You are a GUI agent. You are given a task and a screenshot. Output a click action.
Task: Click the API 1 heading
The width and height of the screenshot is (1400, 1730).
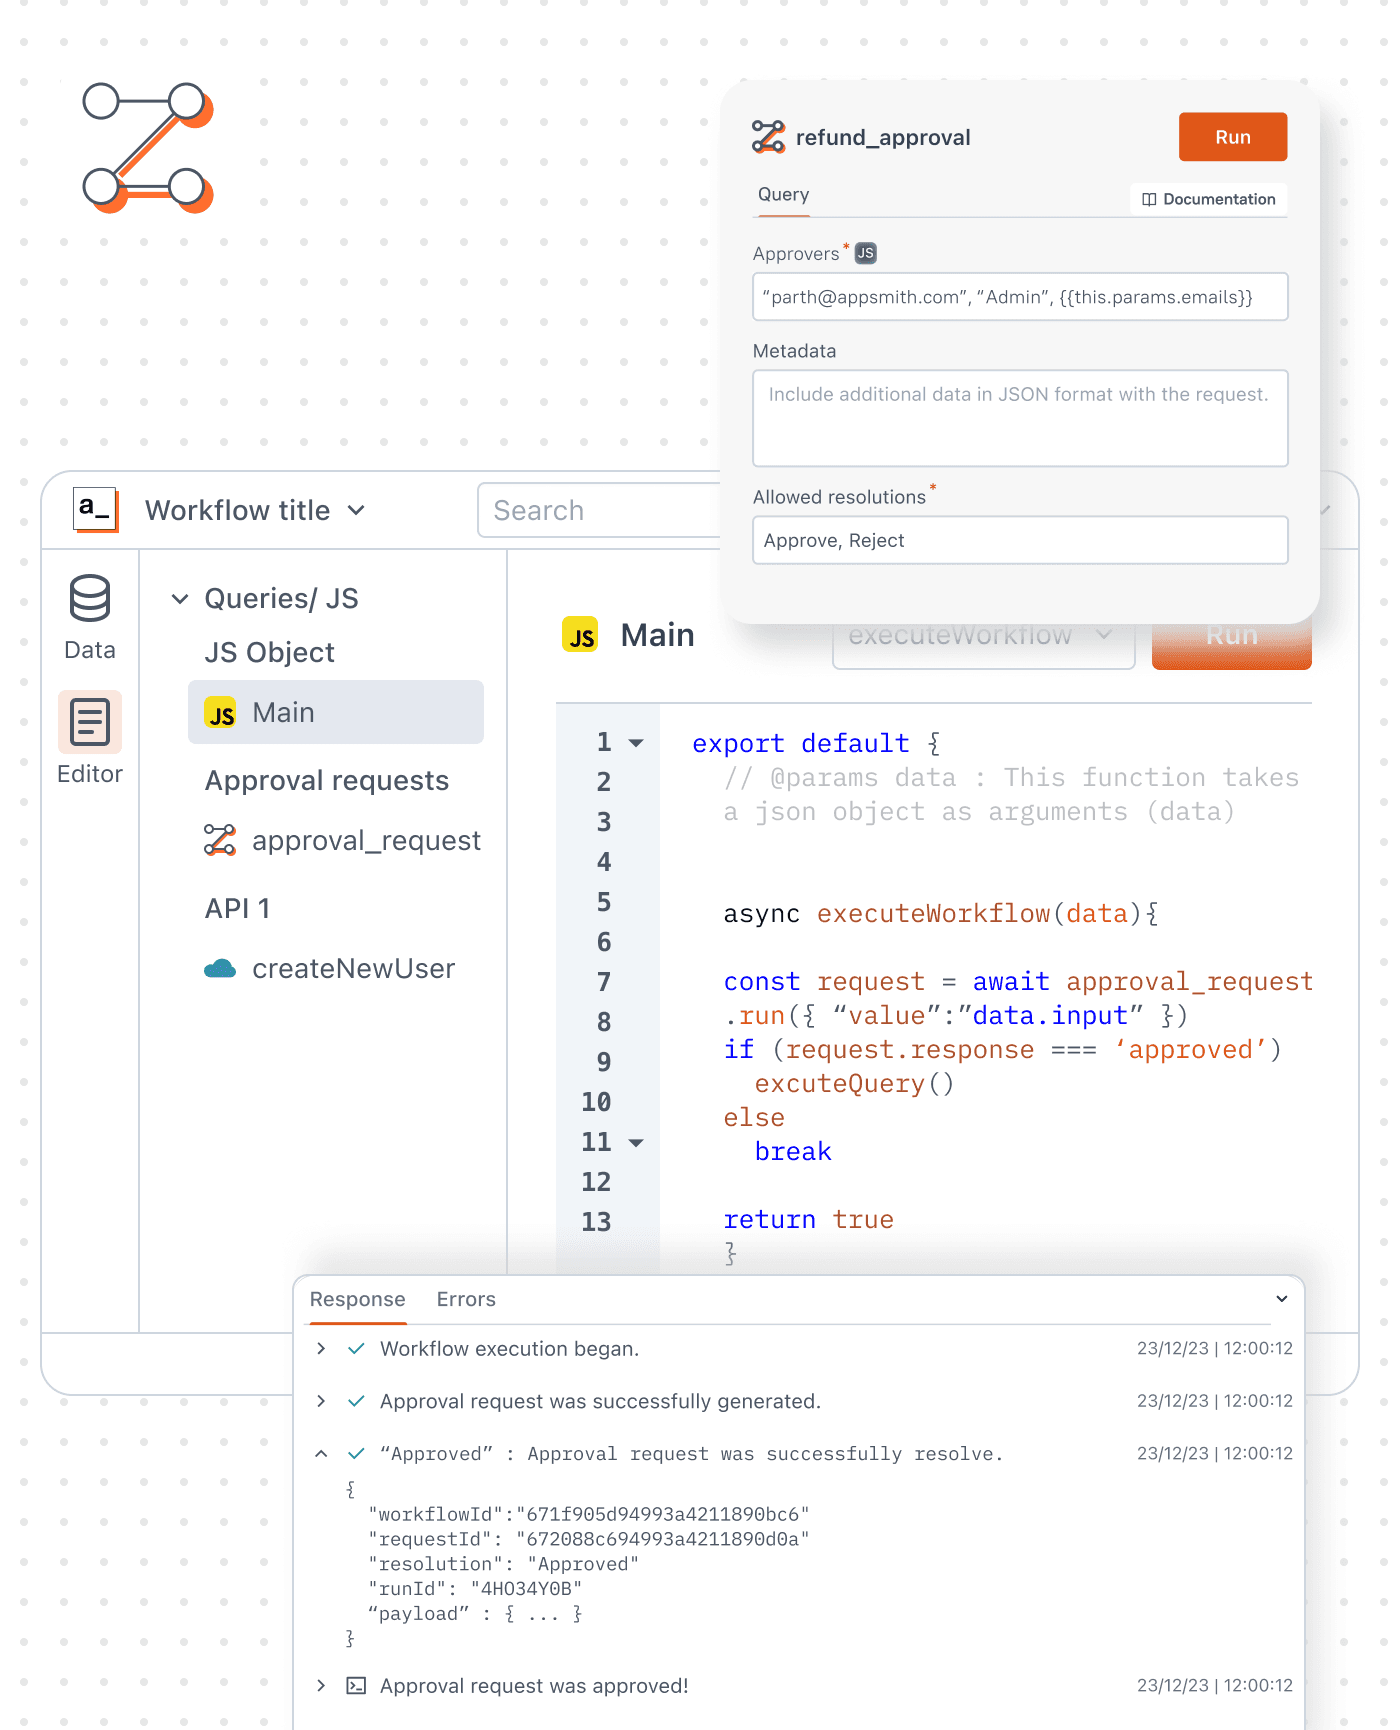pyautogui.click(x=237, y=908)
